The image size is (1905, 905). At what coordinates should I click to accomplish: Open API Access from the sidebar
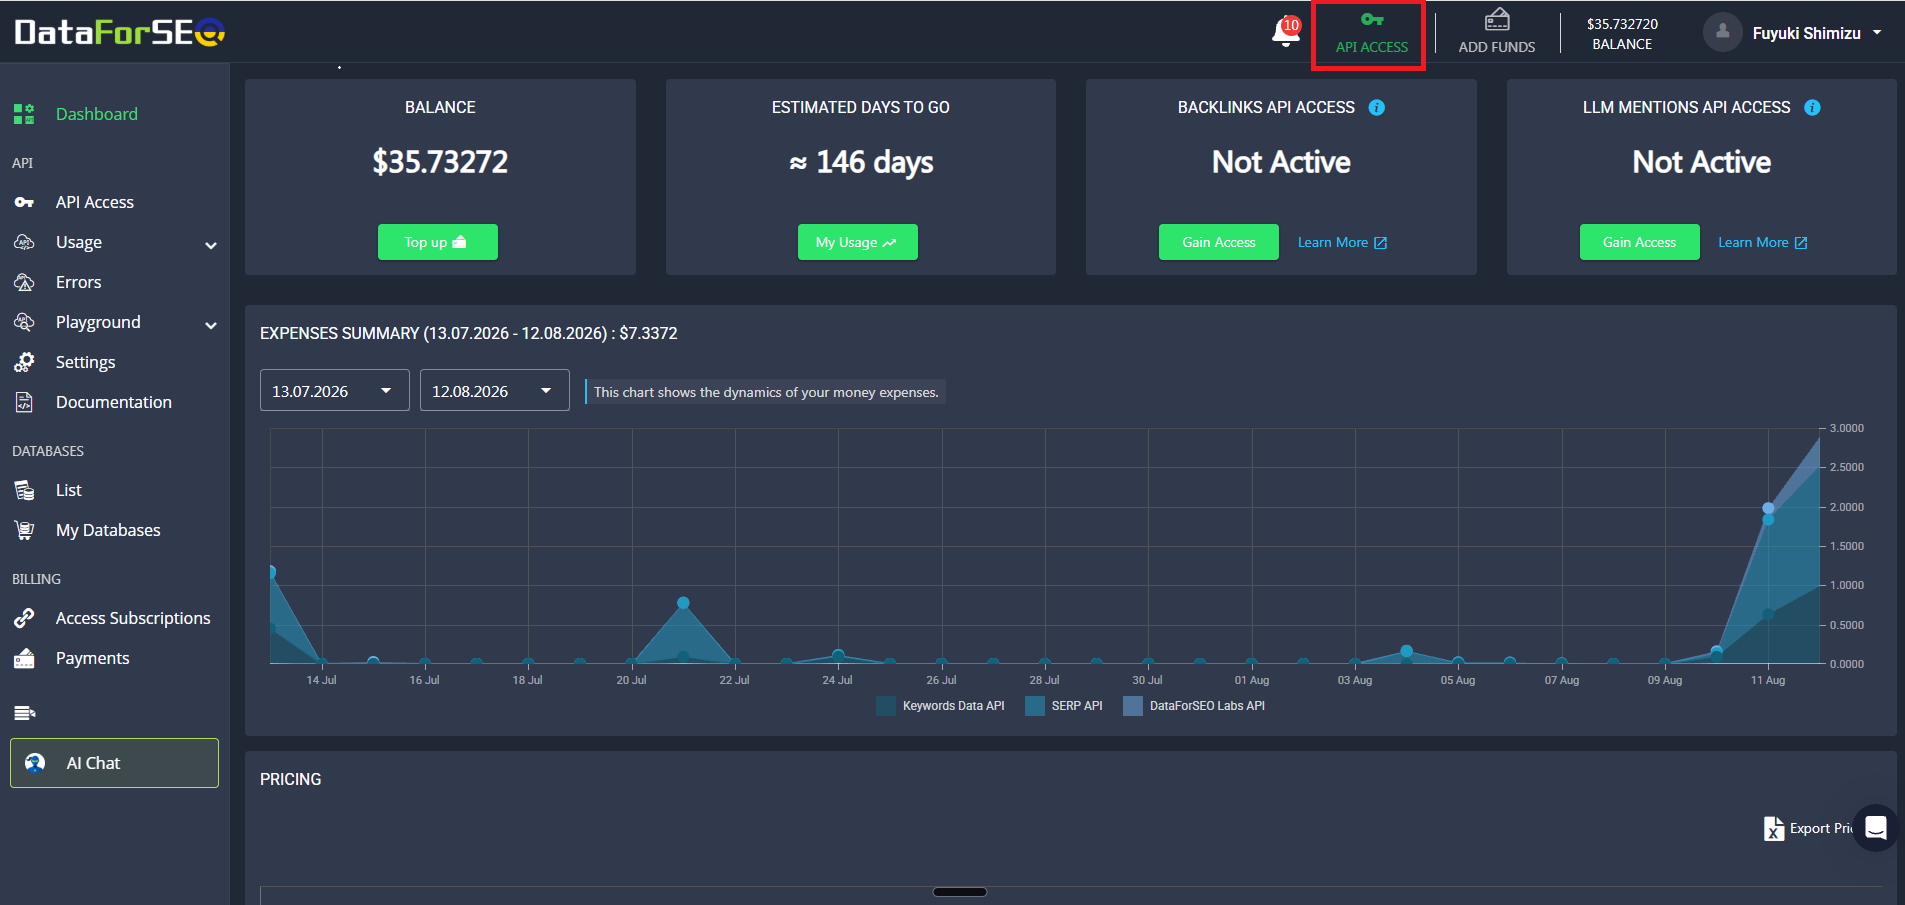(x=95, y=202)
